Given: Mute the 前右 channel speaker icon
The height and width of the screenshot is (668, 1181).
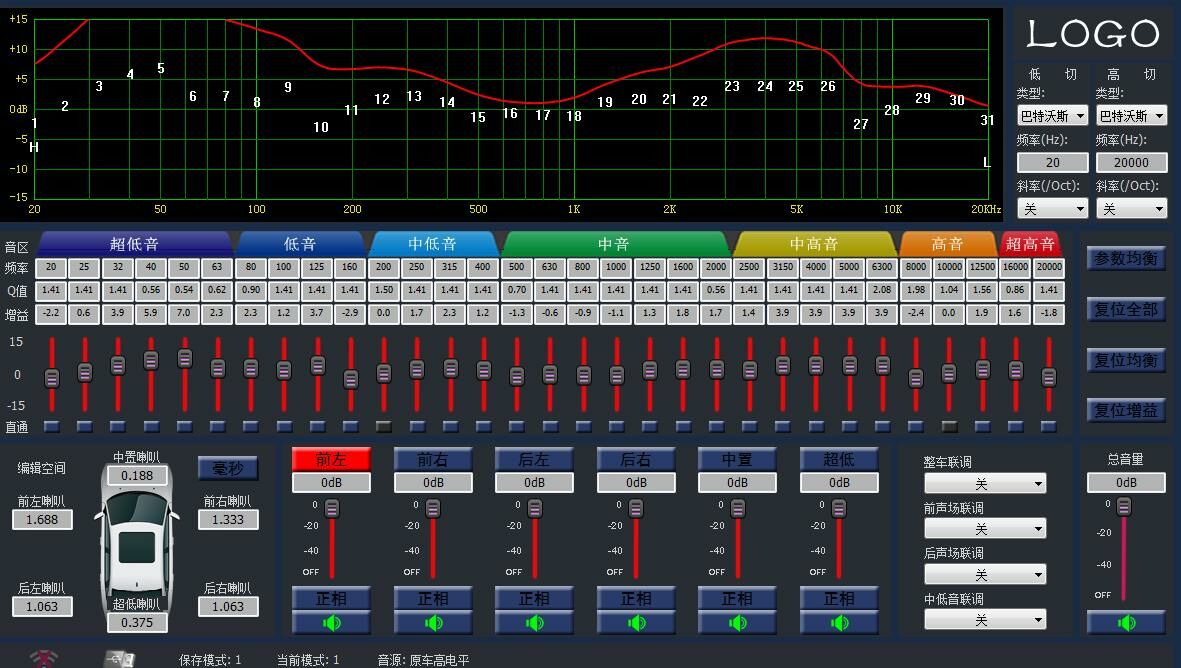Looking at the screenshot, I should coord(433,623).
